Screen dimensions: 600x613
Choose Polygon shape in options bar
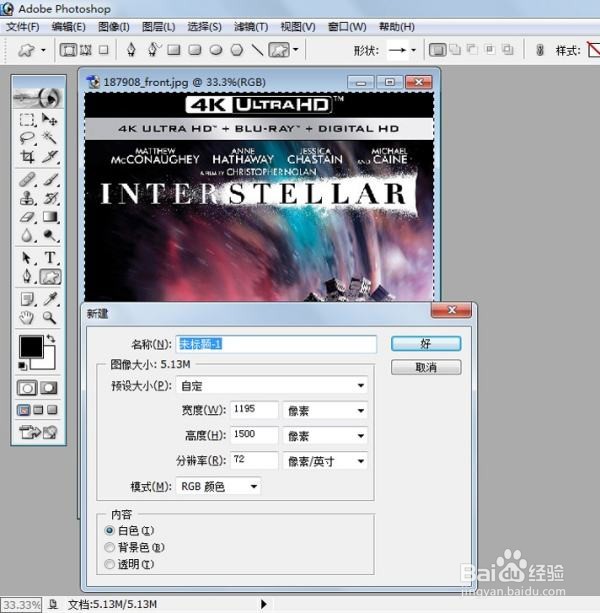[237, 50]
